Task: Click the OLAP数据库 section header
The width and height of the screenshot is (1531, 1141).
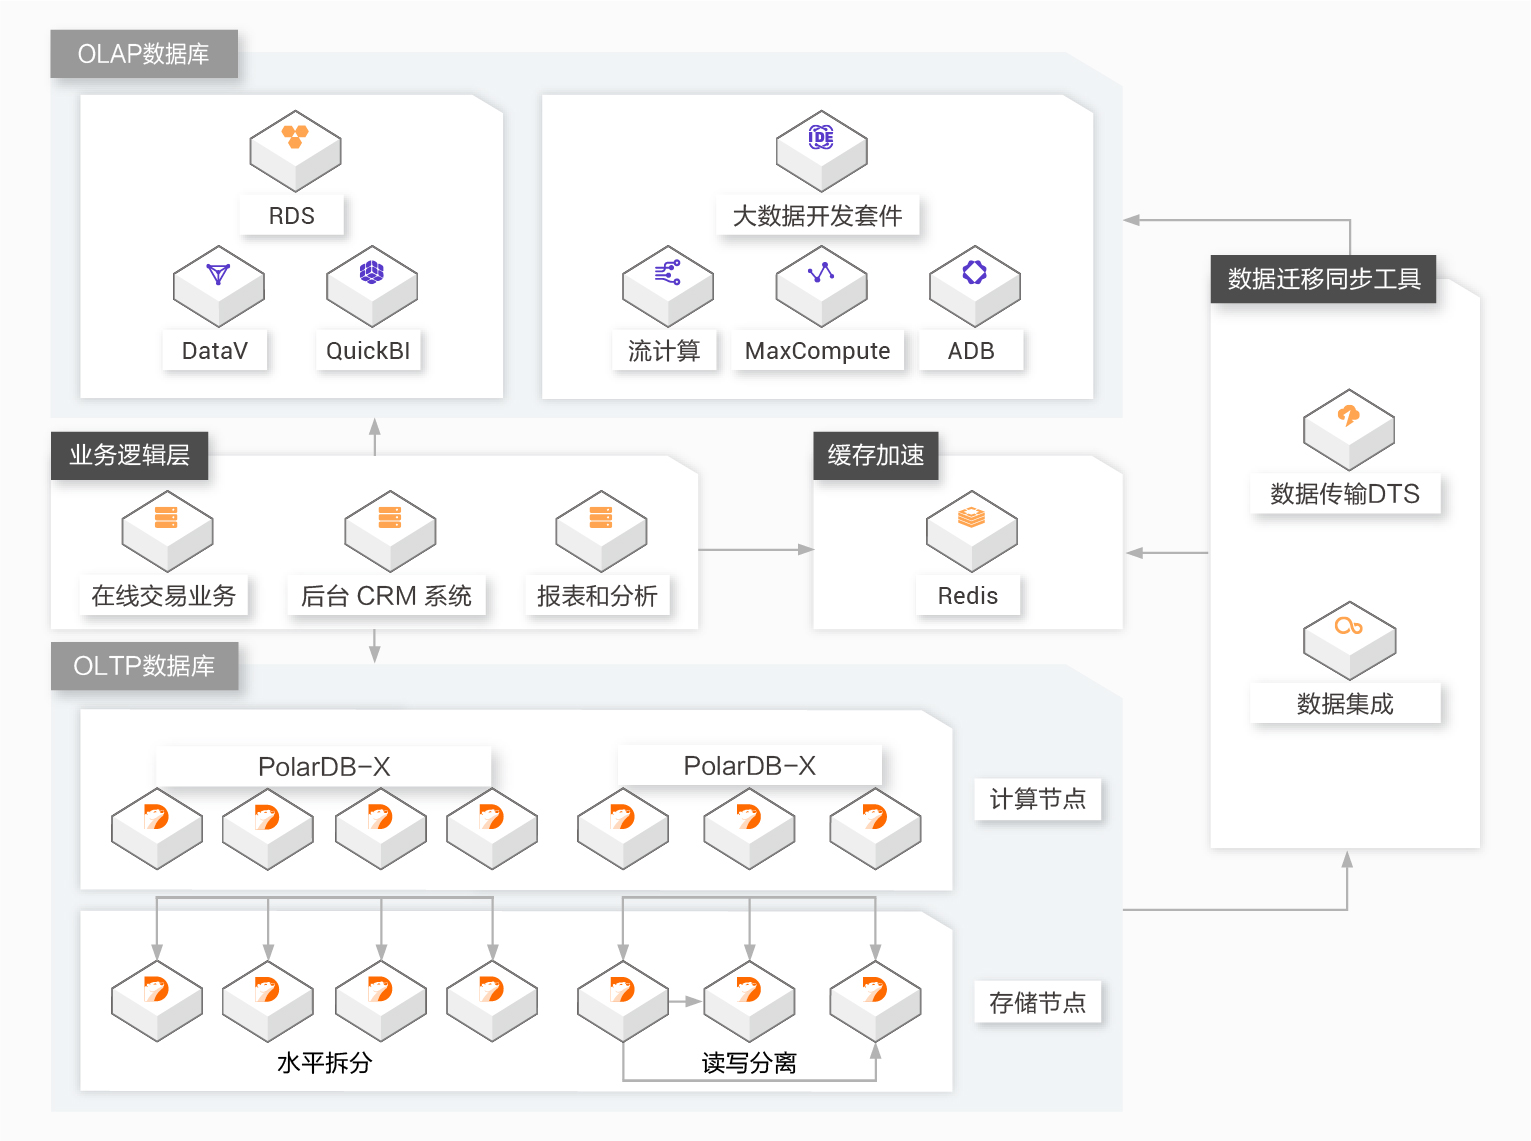Action: (x=144, y=54)
